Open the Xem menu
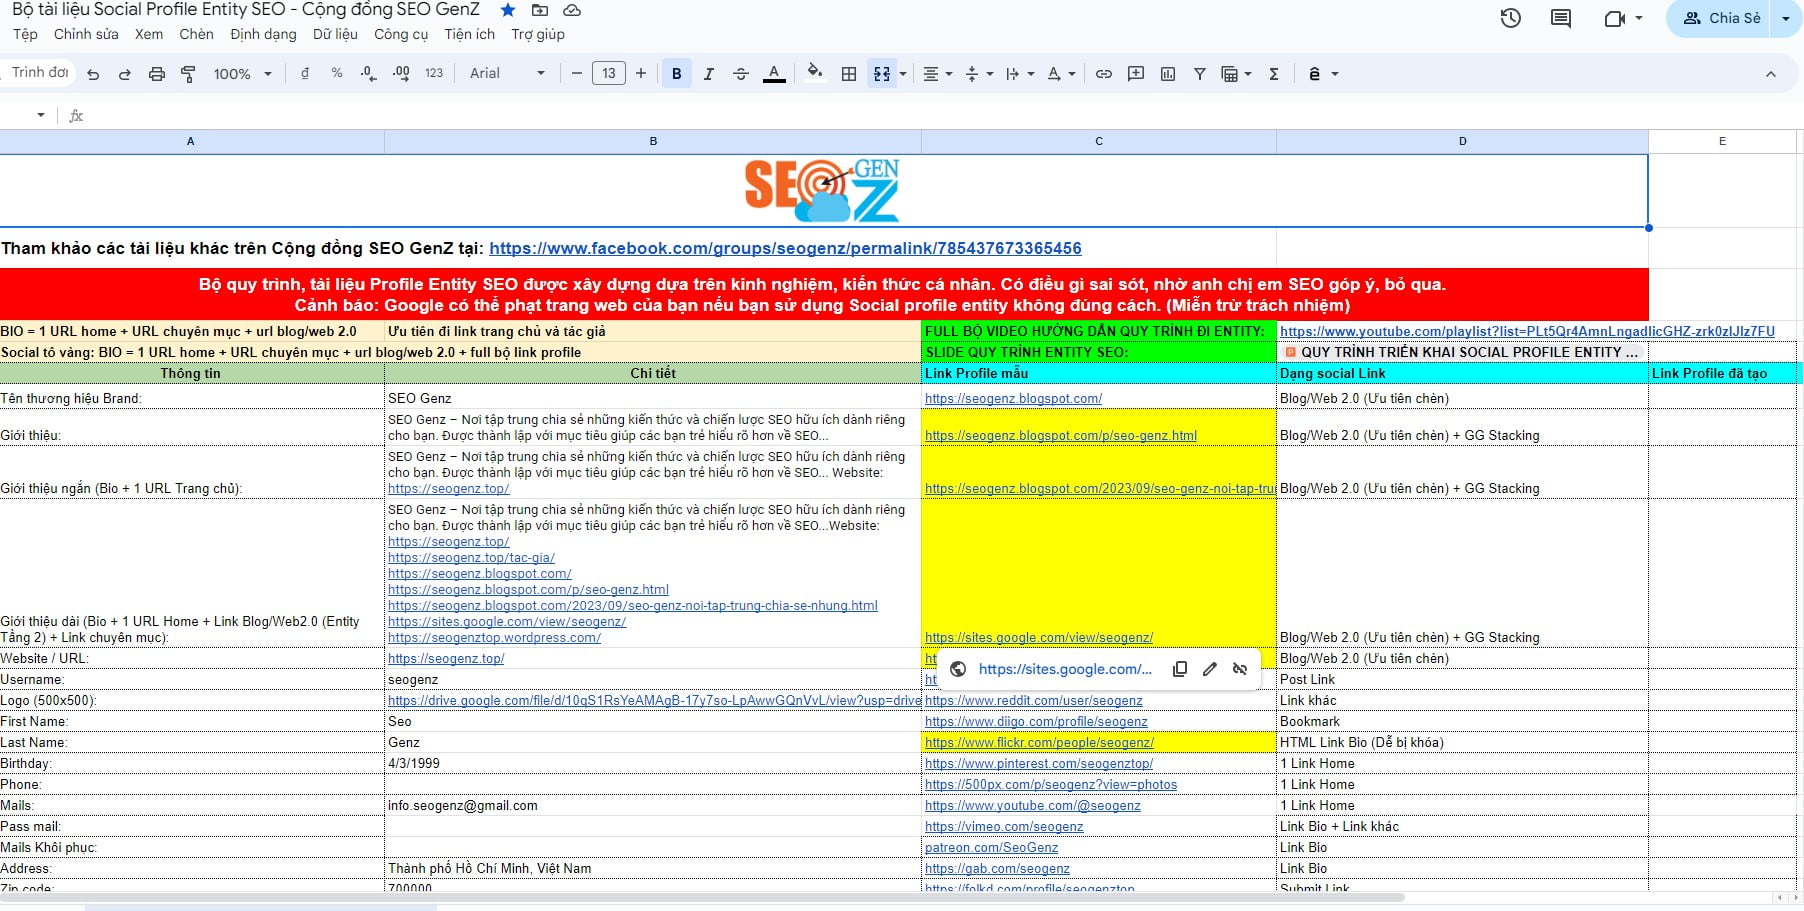Viewport: 1804px width, 911px height. coord(149,34)
